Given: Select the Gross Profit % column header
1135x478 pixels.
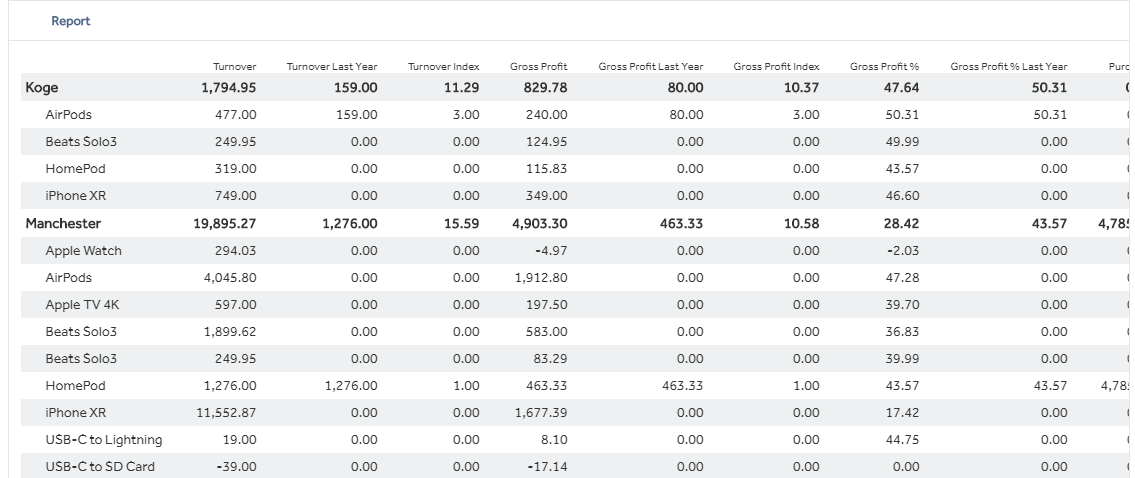Looking at the screenshot, I should (885, 66).
